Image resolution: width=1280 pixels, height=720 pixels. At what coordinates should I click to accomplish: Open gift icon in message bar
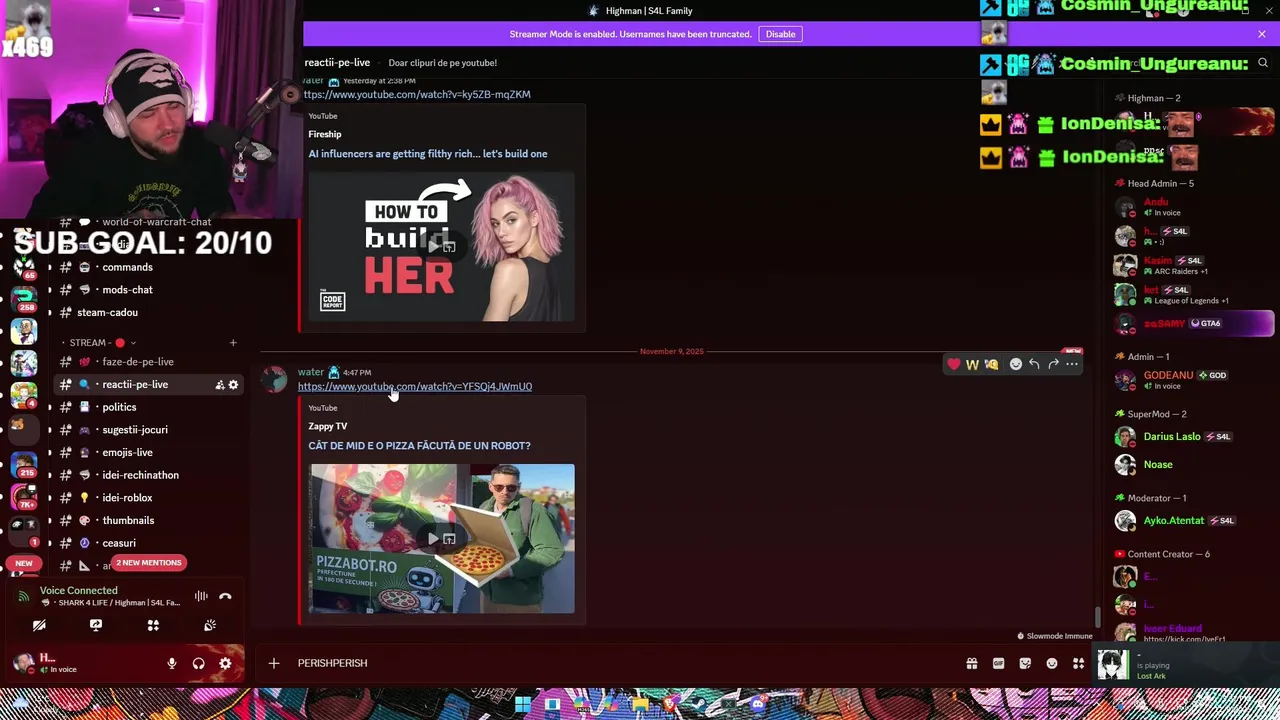click(x=972, y=663)
